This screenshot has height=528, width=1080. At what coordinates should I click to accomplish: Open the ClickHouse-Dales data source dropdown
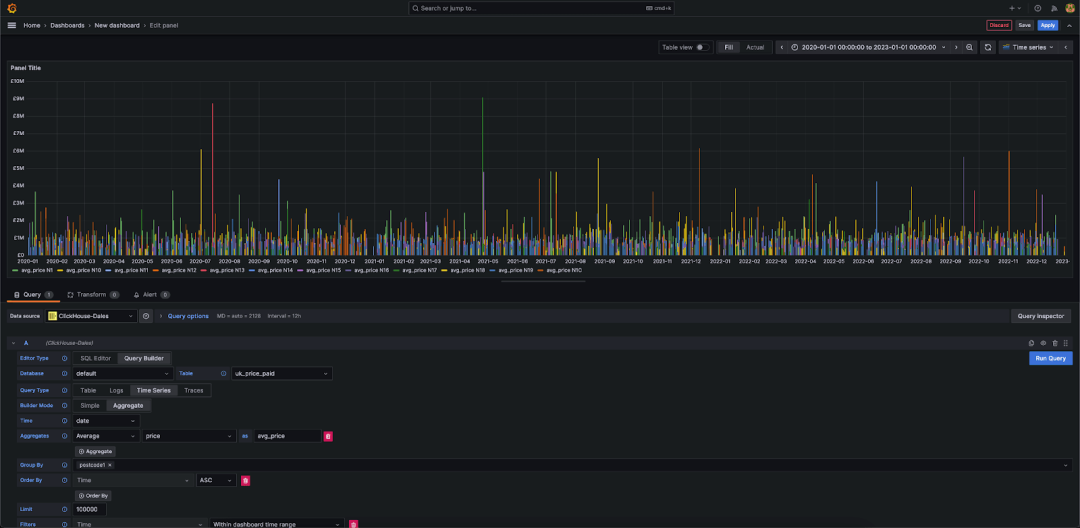(91, 316)
